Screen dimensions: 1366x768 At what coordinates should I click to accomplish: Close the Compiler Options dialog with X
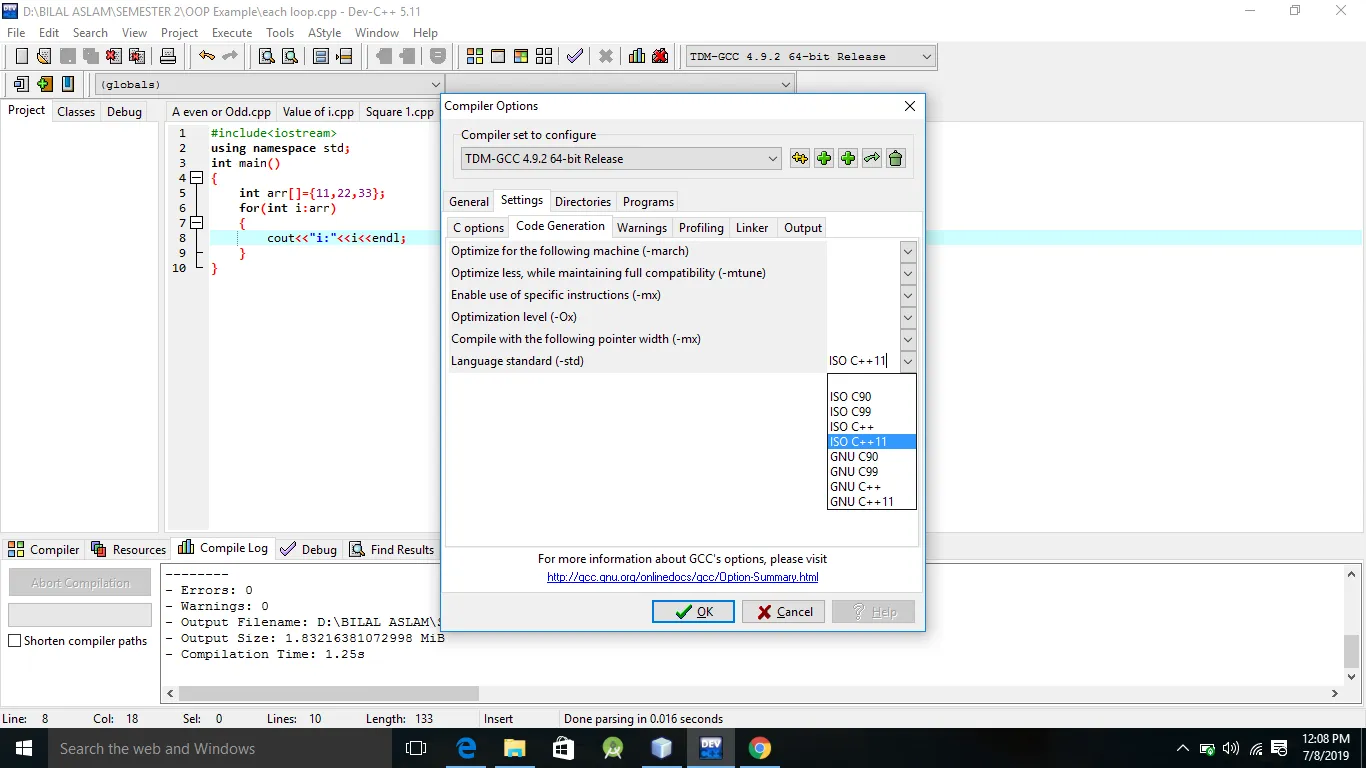[909, 106]
